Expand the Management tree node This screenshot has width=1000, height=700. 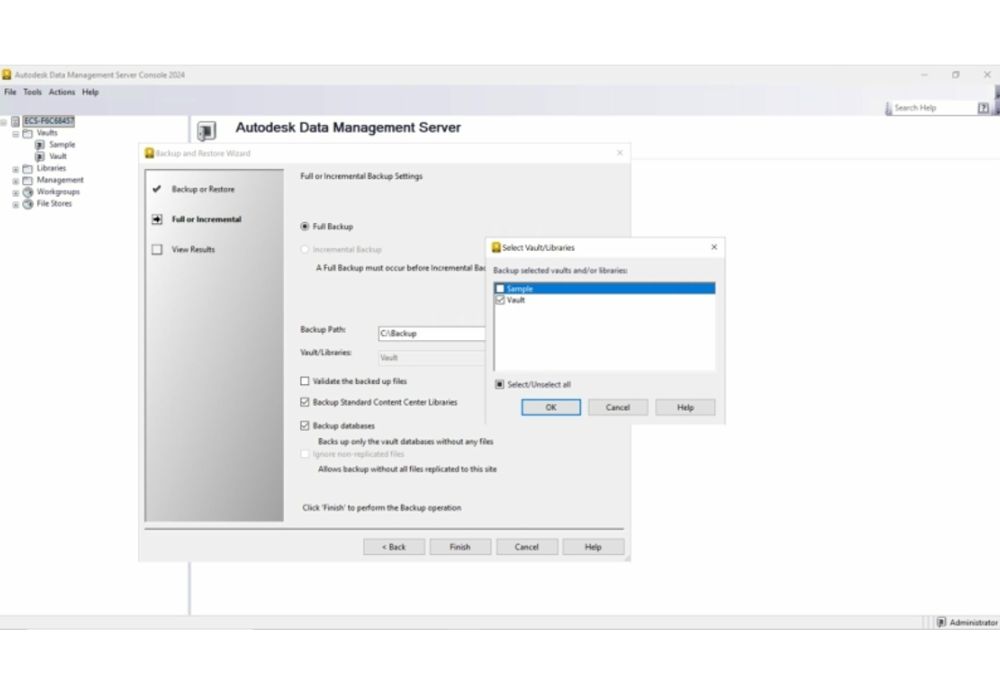coord(13,180)
